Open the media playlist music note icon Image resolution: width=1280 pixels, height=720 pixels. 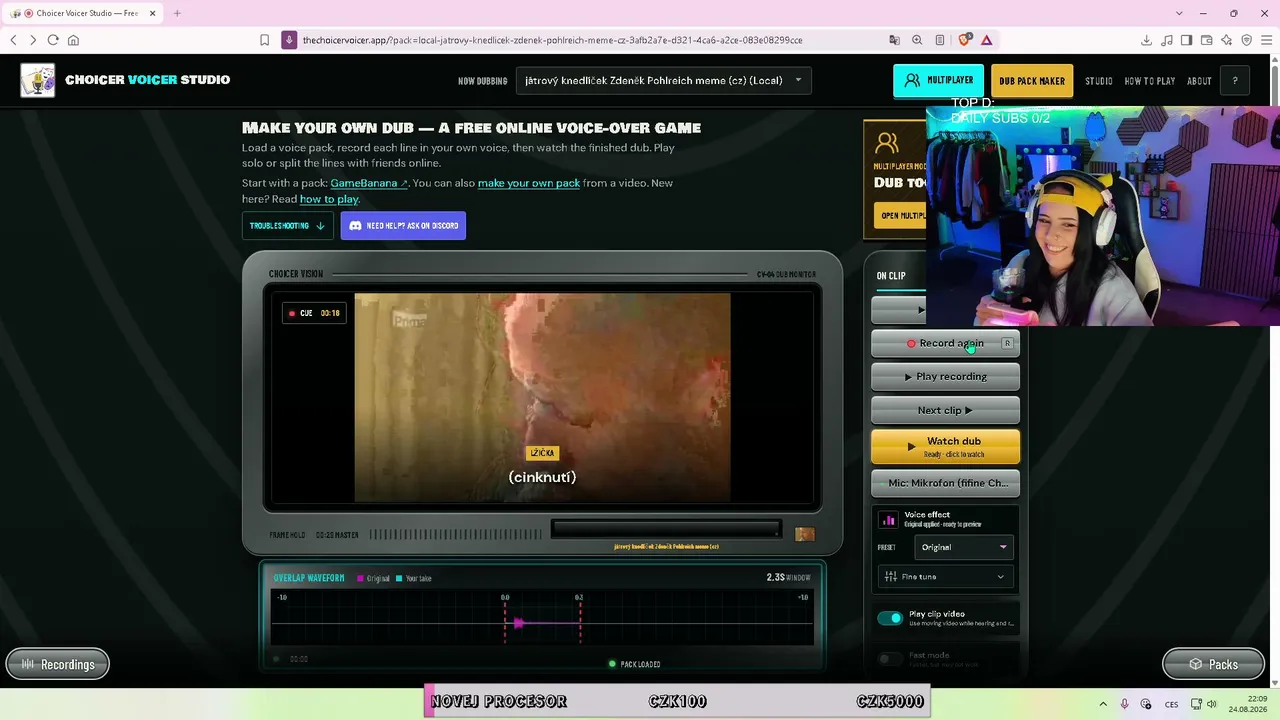(1167, 40)
